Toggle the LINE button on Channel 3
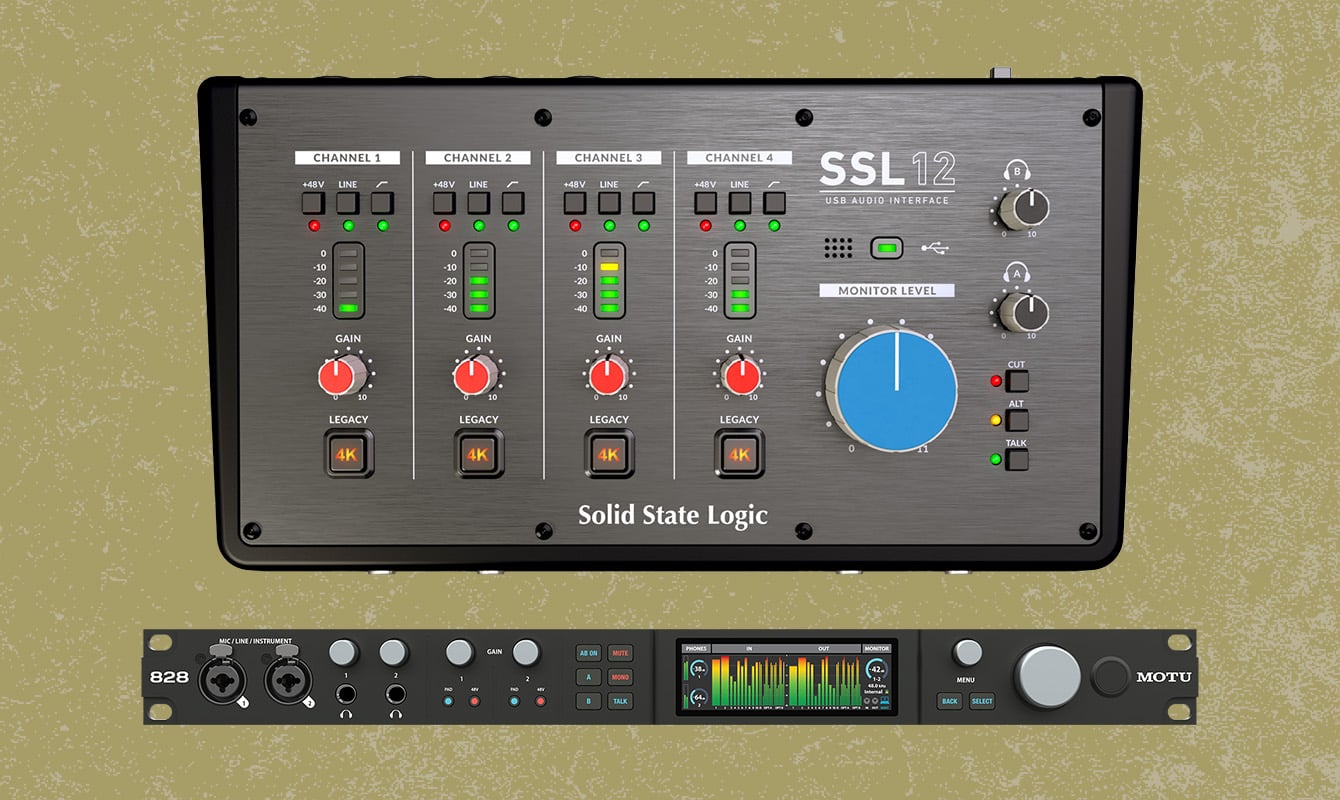 click(x=609, y=203)
